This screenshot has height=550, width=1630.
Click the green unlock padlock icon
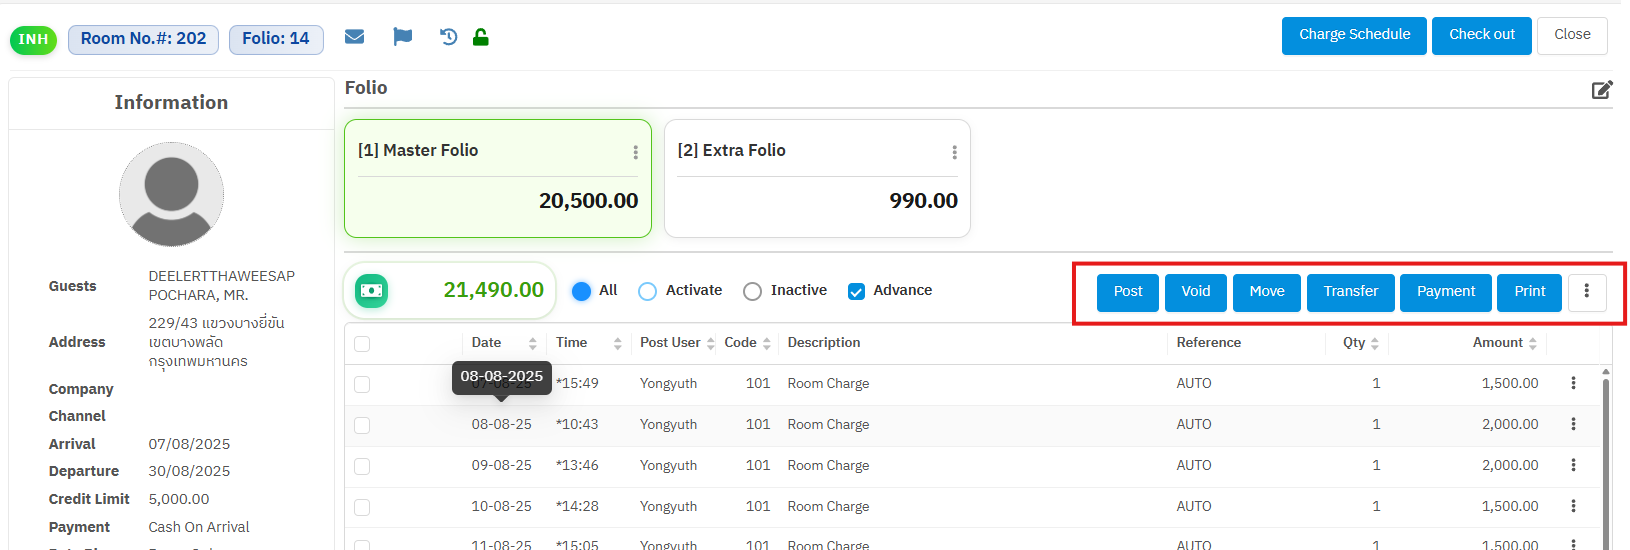click(481, 37)
